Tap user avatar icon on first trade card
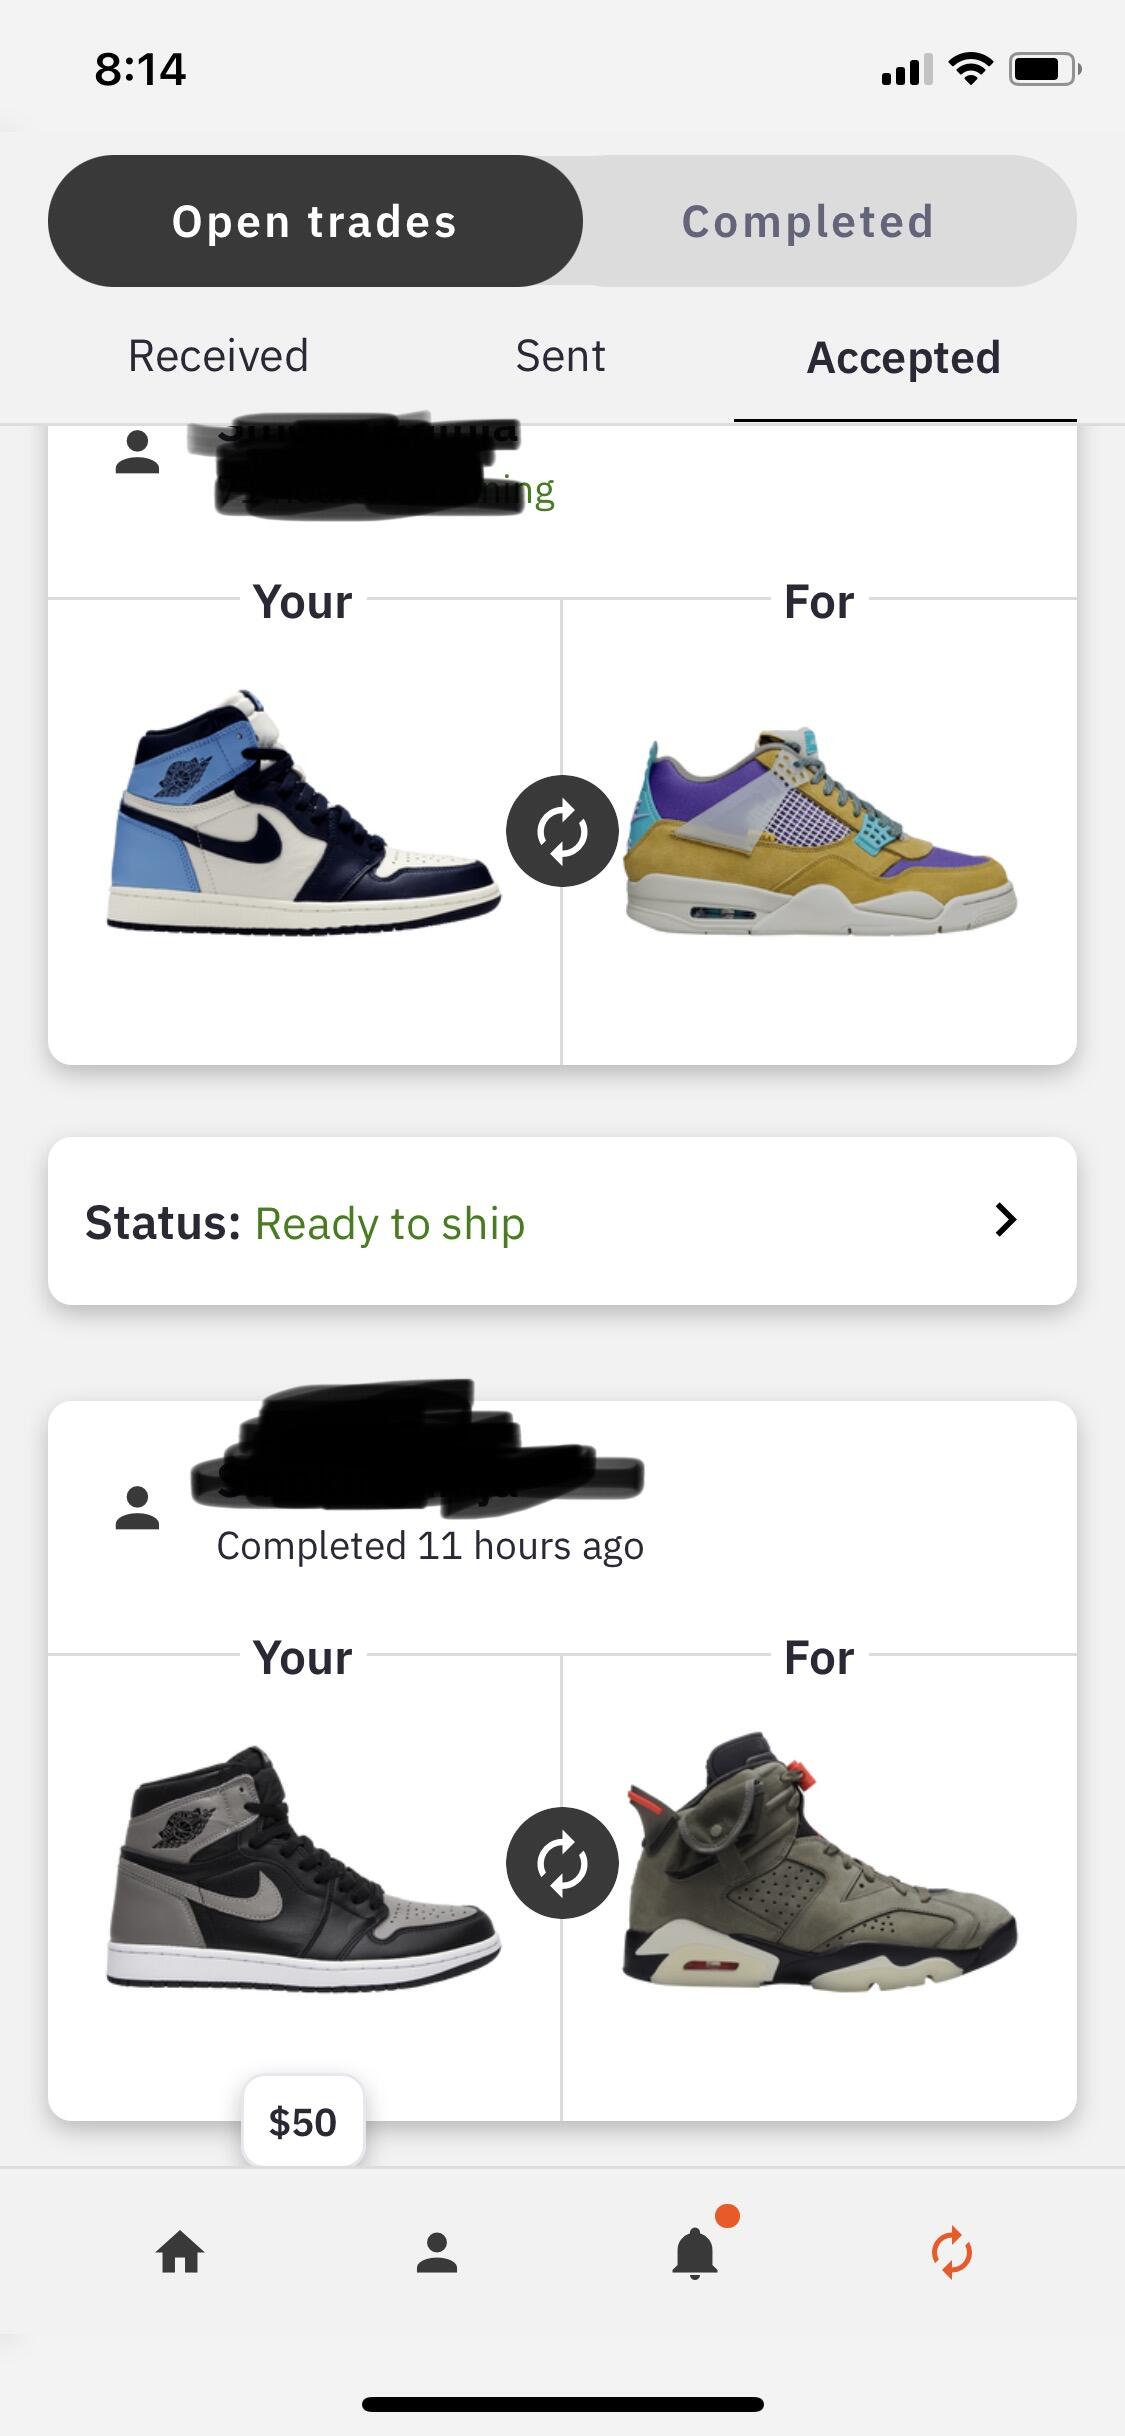The height and width of the screenshot is (2436, 1125). (x=138, y=452)
